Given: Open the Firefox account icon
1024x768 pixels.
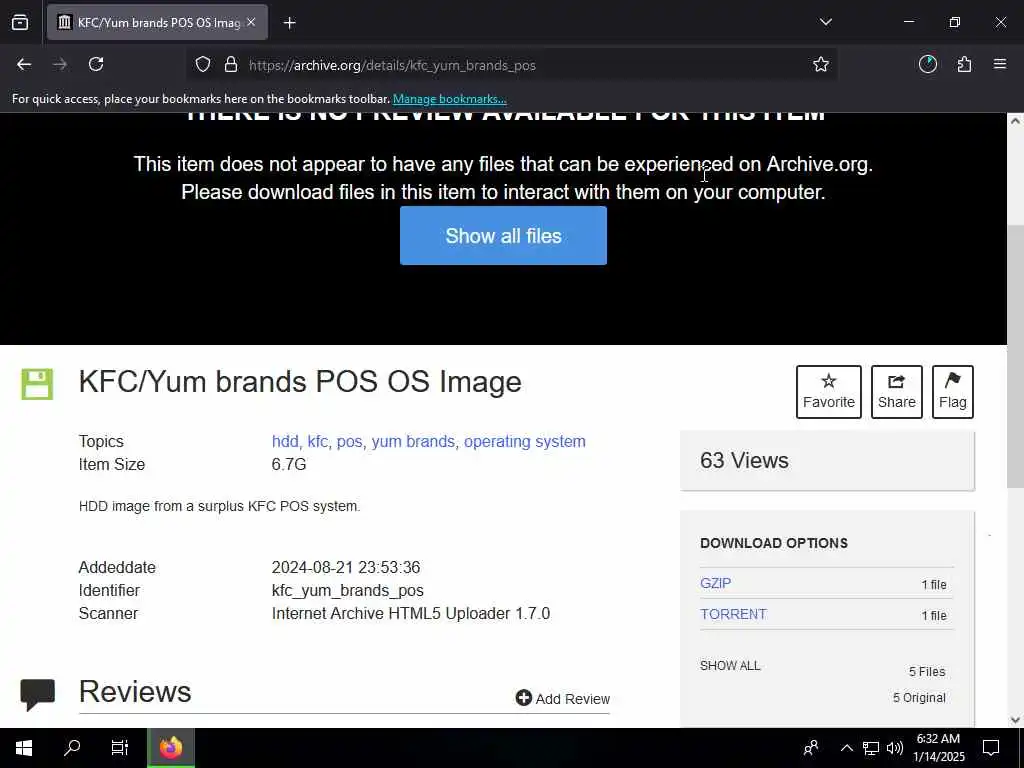Looking at the screenshot, I should point(928,65).
